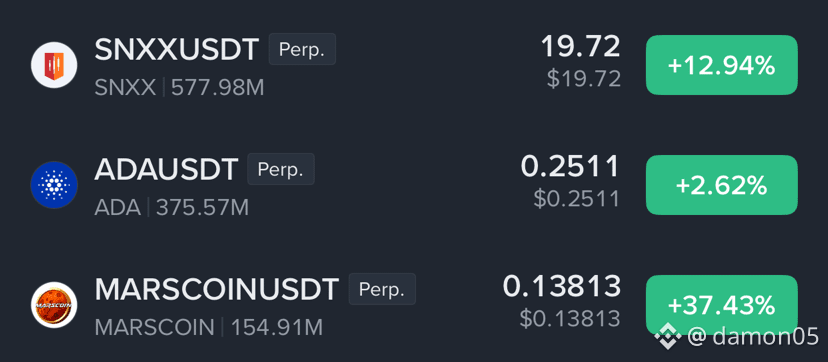Open the ADA Cardano logo icon

tap(54, 185)
